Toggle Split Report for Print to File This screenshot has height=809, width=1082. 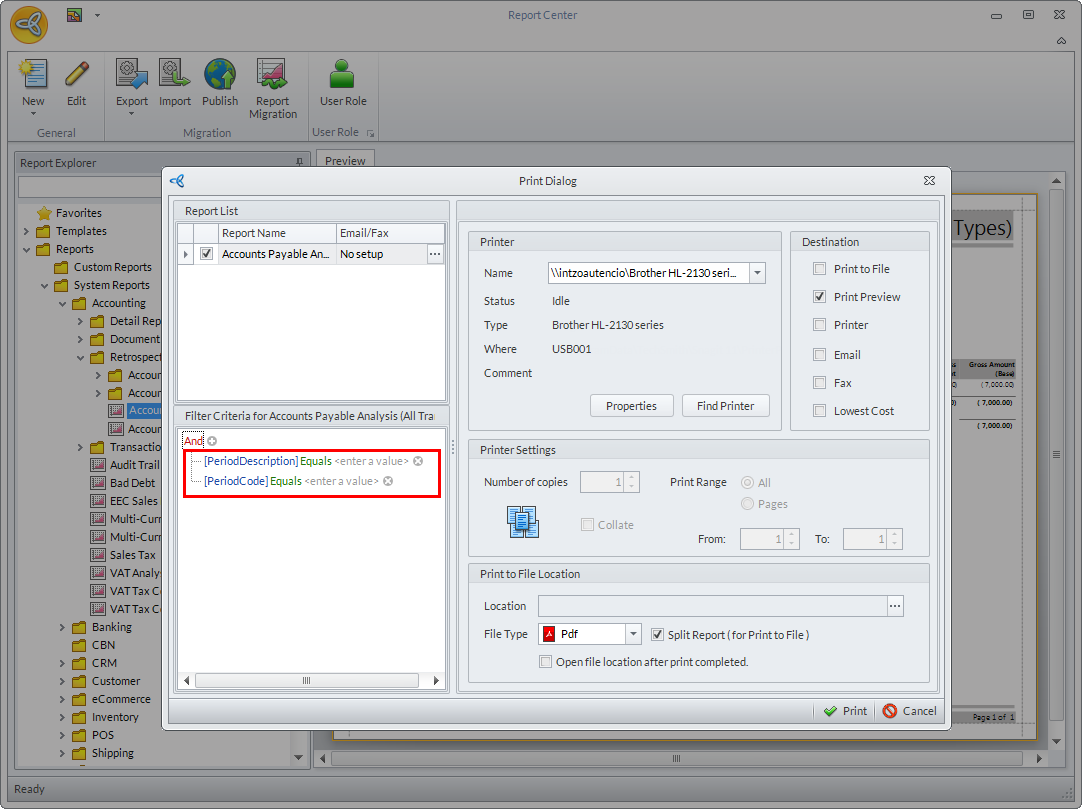(x=658, y=635)
